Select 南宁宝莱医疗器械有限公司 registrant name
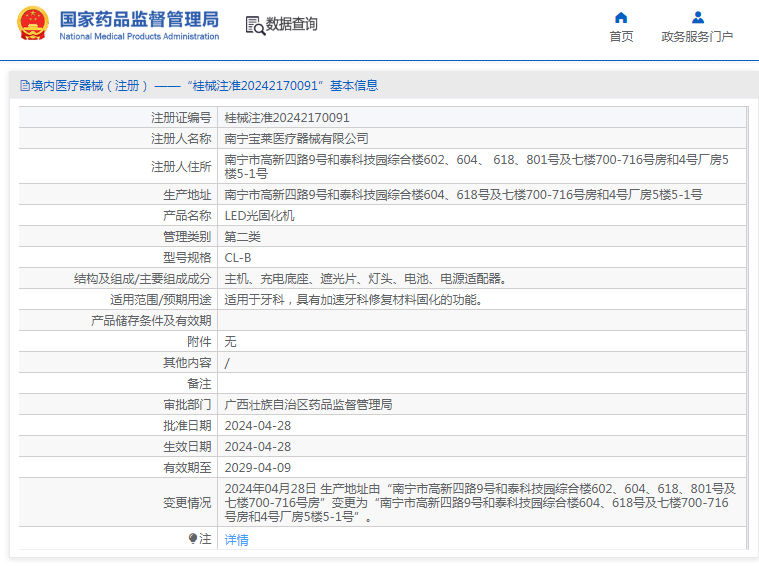The width and height of the screenshot is (759, 566). click(x=297, y=139)
